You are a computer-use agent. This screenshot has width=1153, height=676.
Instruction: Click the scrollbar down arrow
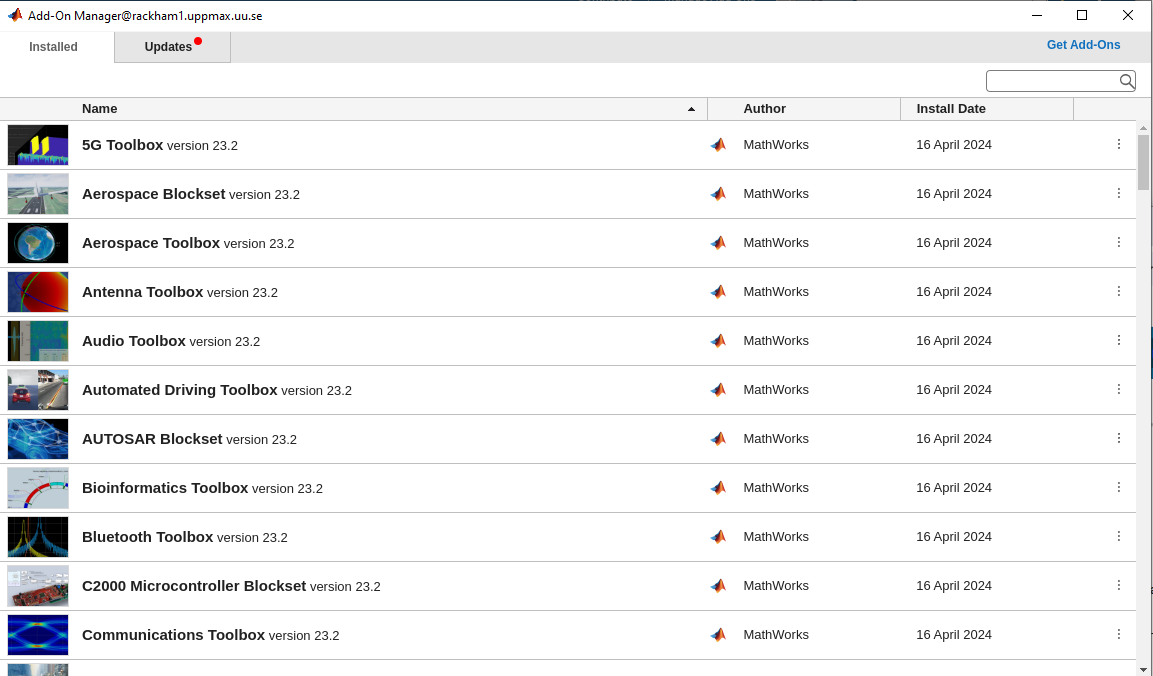tap(1143, 668)
